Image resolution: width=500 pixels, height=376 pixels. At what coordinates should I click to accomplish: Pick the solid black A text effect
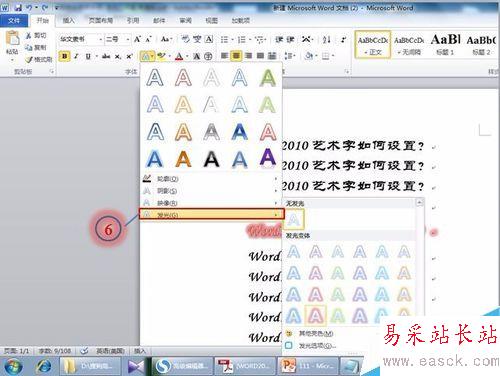click(x=211, y=159)
